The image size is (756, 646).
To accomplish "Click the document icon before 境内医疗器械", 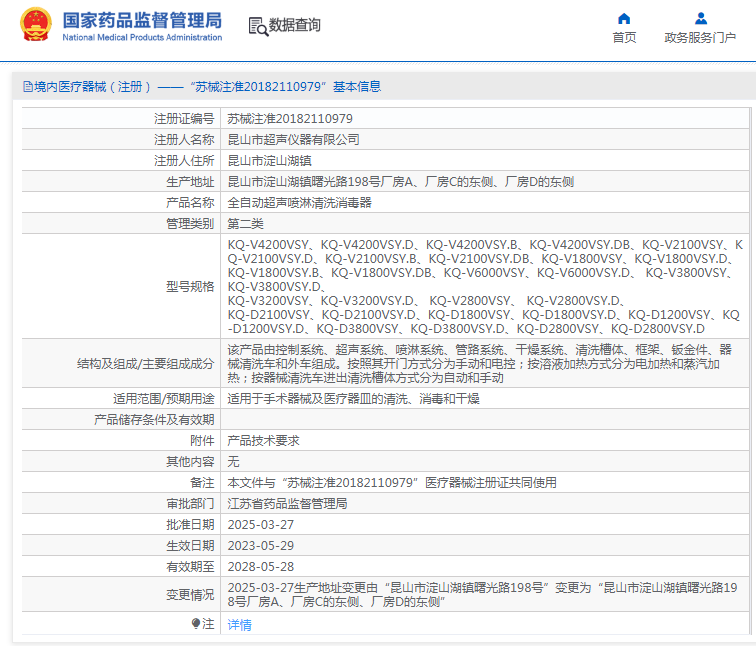I will coord(27,87).
